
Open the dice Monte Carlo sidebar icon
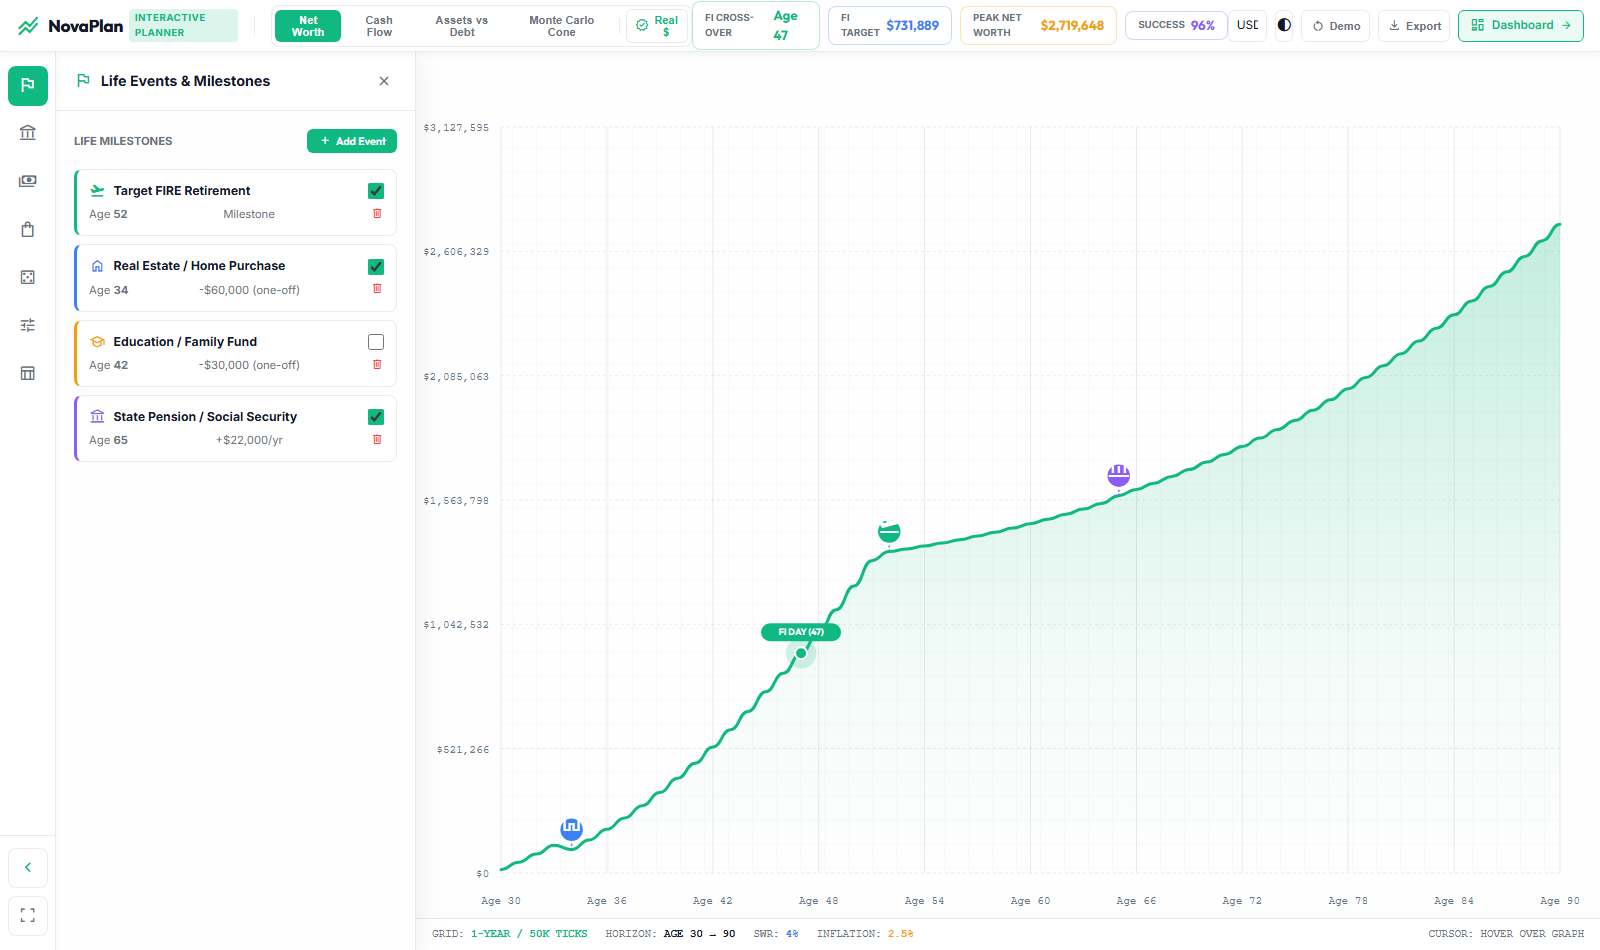click(28, 277)
